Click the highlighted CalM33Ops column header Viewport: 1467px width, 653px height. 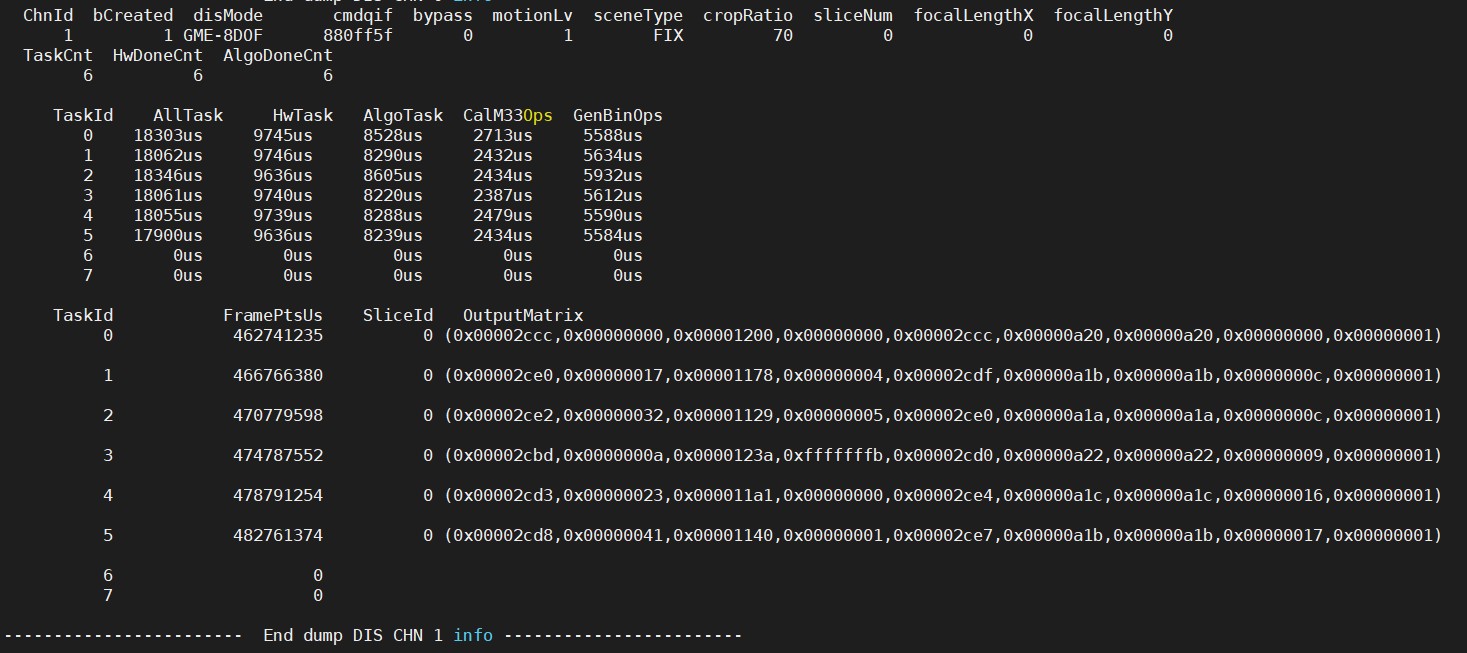[507, 115]
